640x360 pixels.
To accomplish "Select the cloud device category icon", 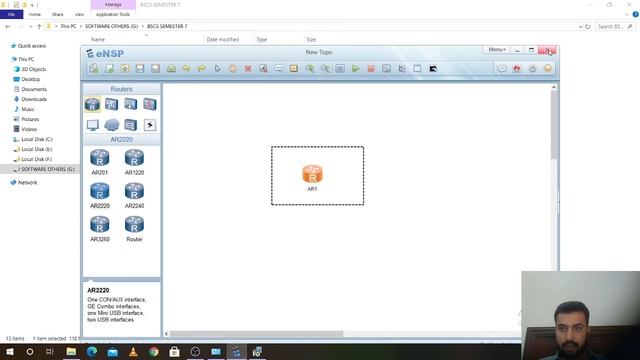I will [111, 125].
